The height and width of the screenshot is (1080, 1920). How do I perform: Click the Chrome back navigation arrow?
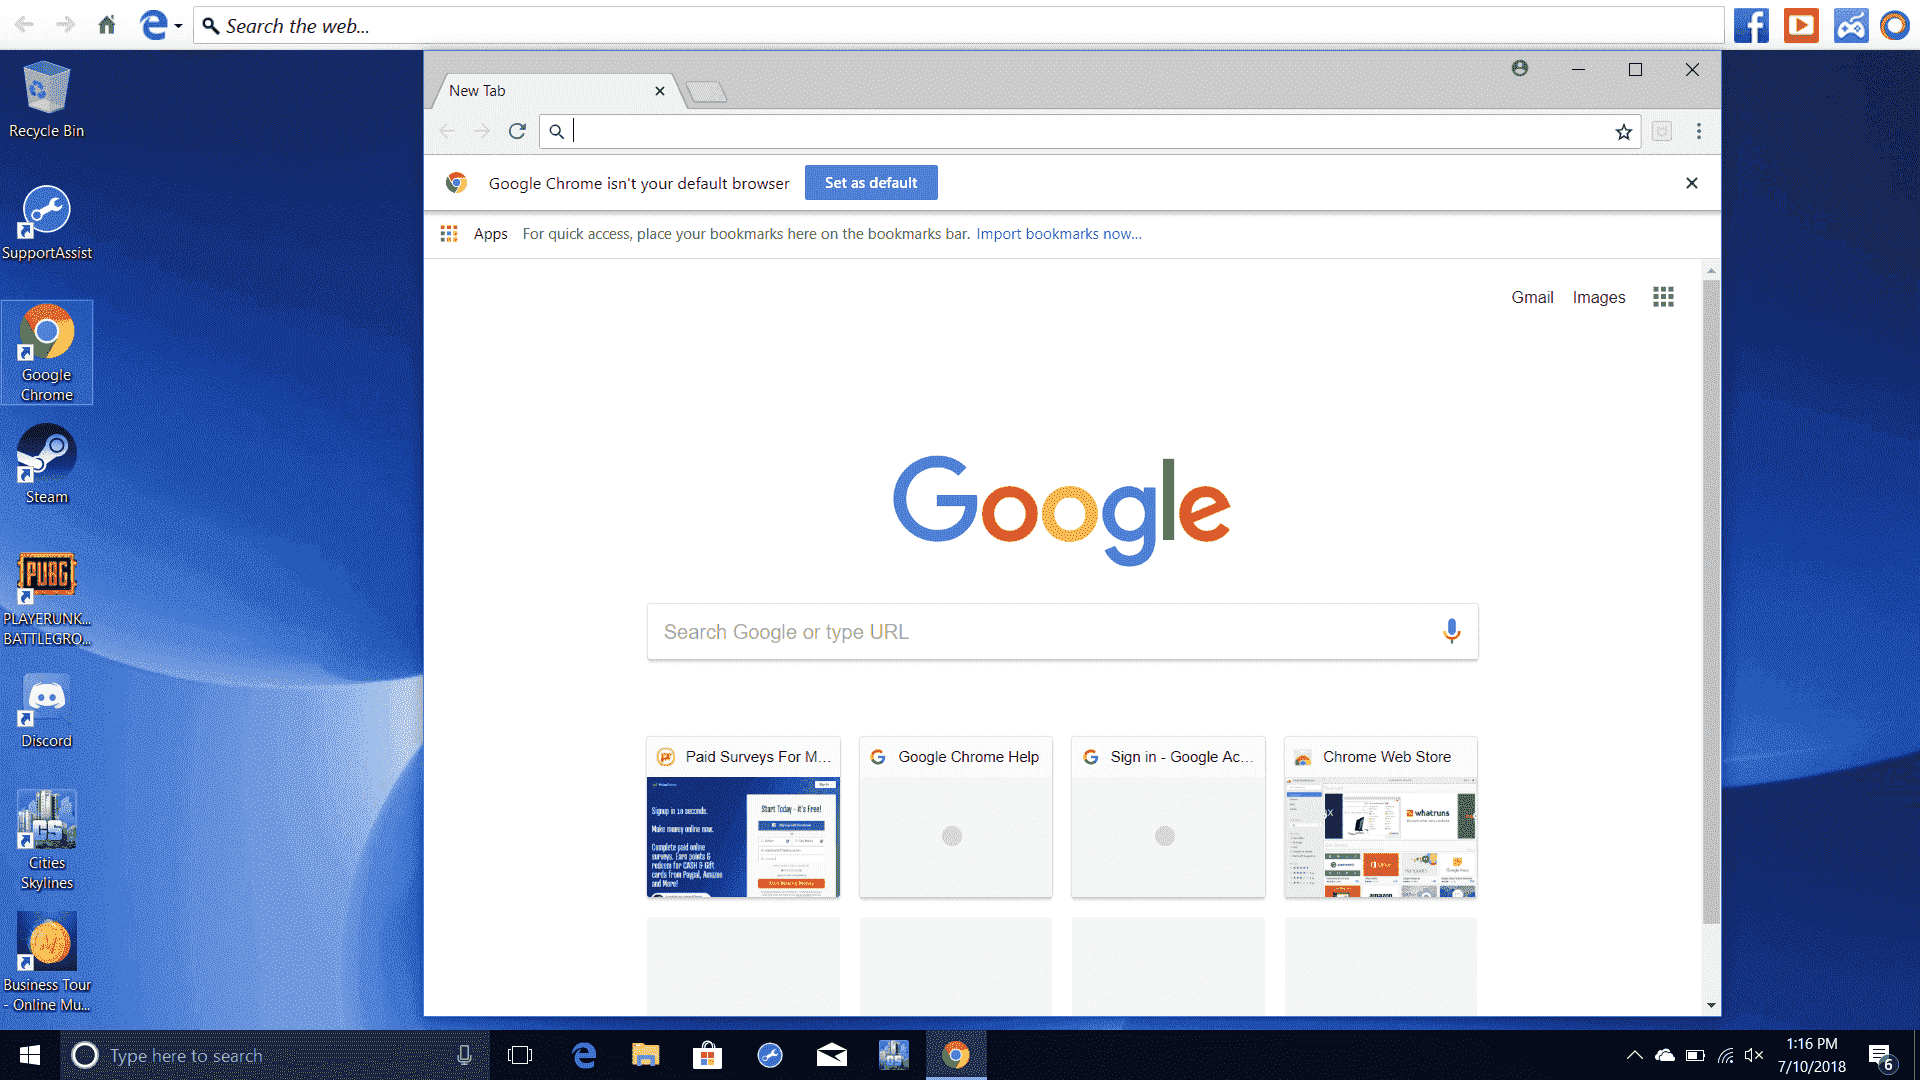tap(447, 131)
